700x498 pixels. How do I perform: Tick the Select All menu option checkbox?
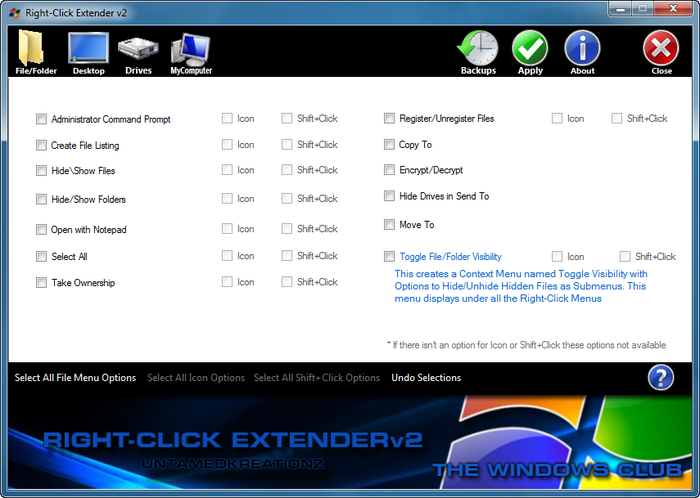[41, 257]
